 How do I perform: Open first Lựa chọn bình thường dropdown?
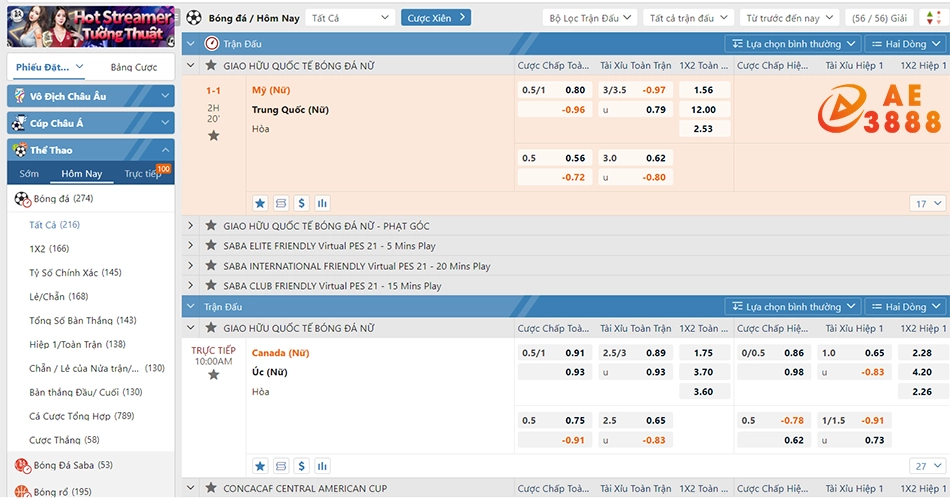point(793,44)
